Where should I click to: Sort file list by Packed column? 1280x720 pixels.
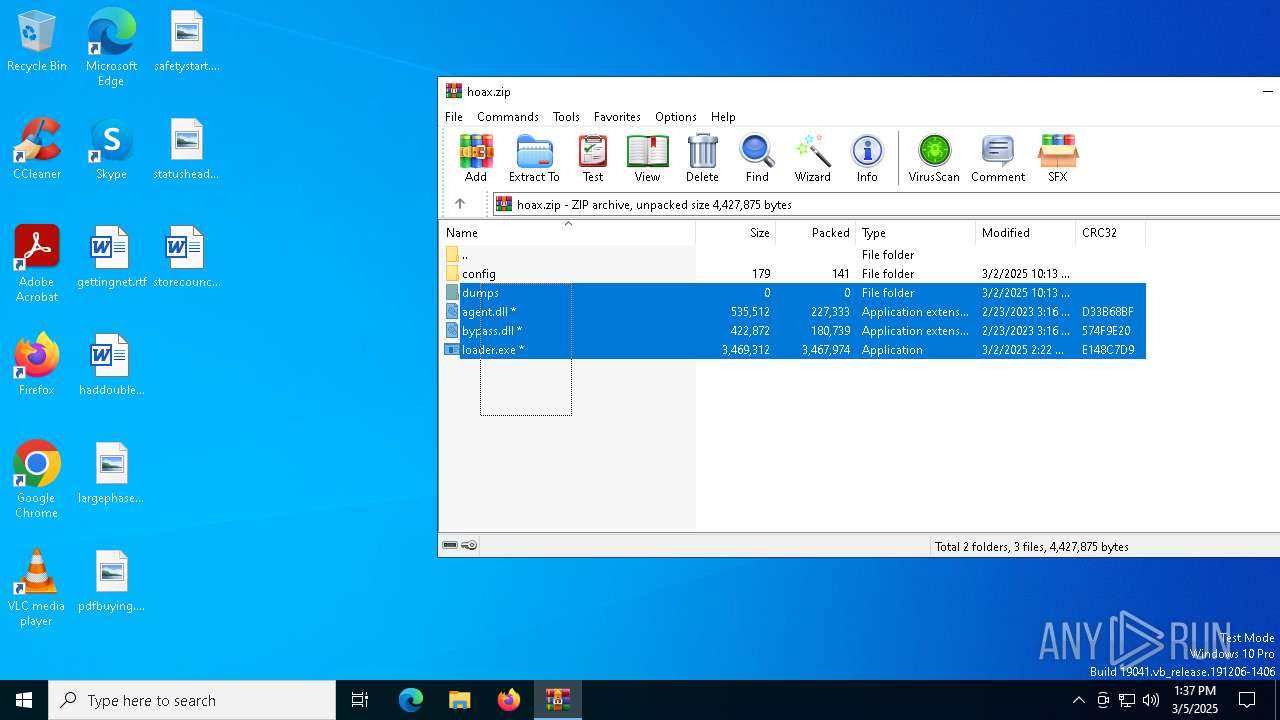pos(816,233)
